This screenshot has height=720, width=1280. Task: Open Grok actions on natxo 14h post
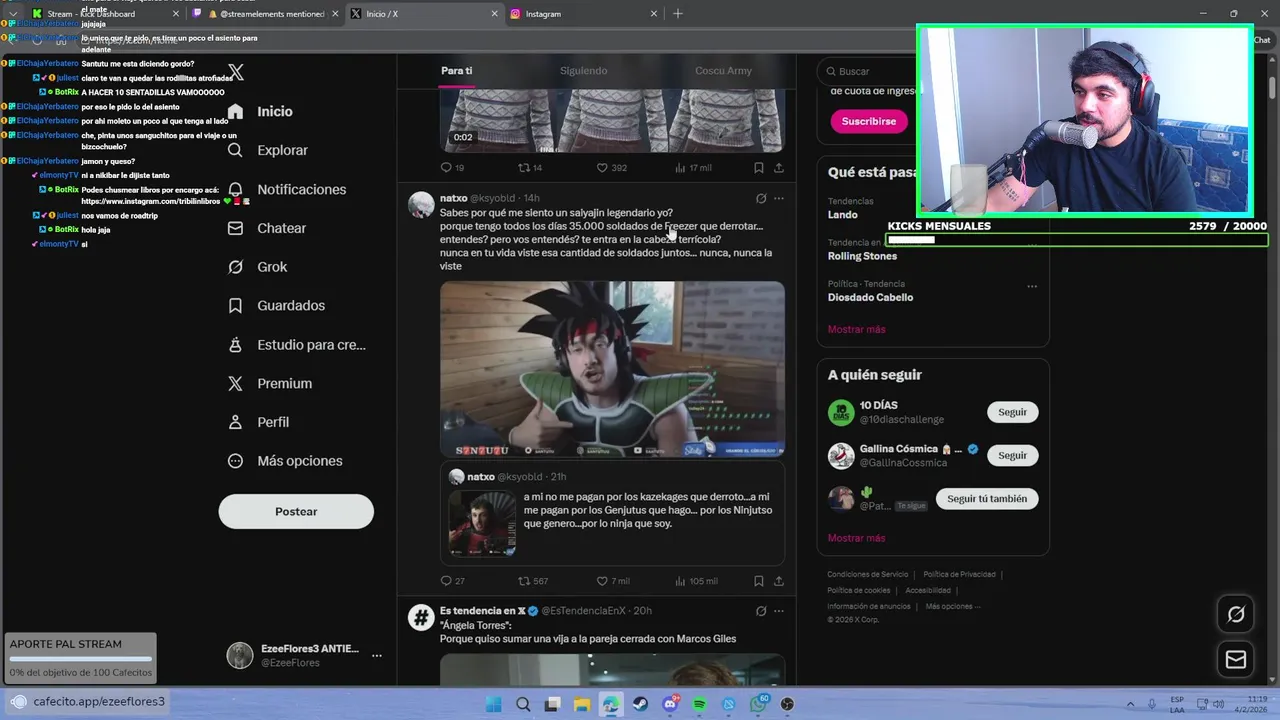tap(761, 198)
